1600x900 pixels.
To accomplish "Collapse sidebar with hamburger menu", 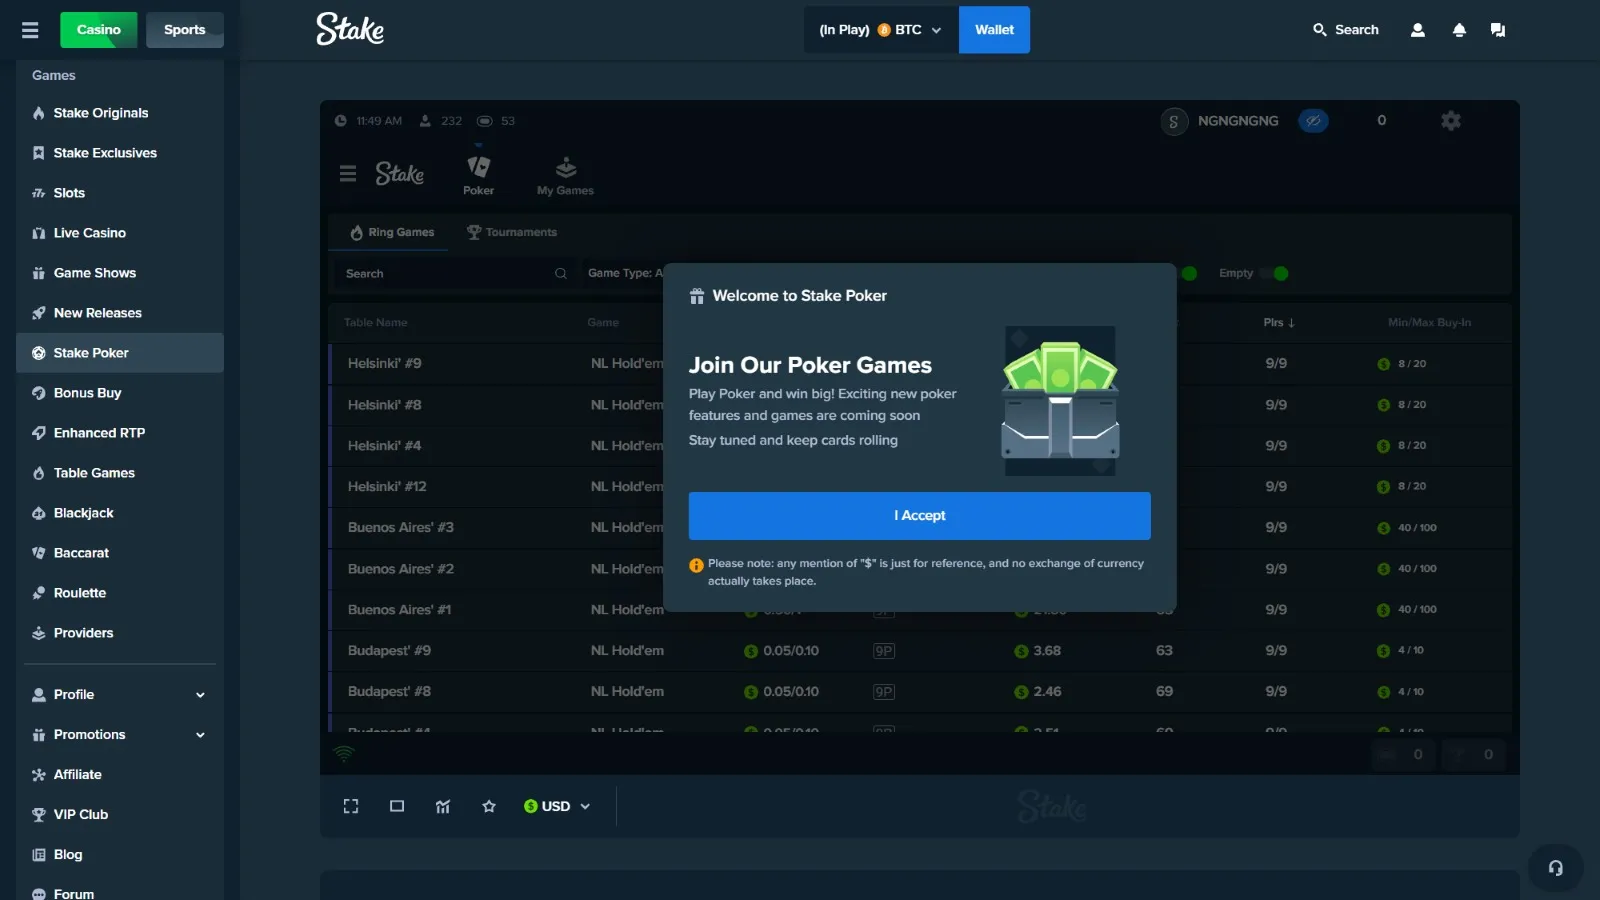I will click(x=30, y=30).
